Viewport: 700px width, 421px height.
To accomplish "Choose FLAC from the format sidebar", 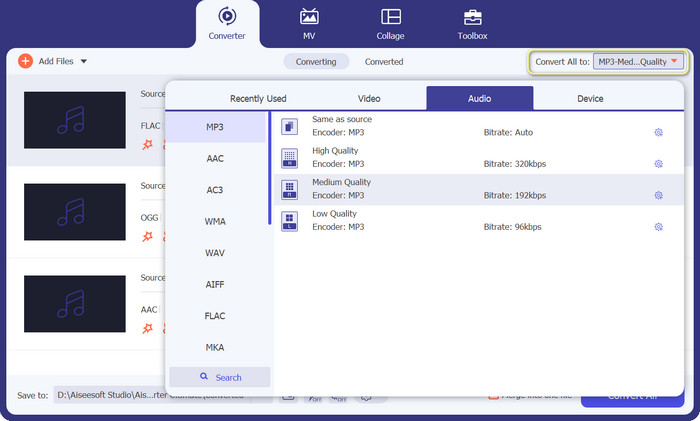I will 215,315.
